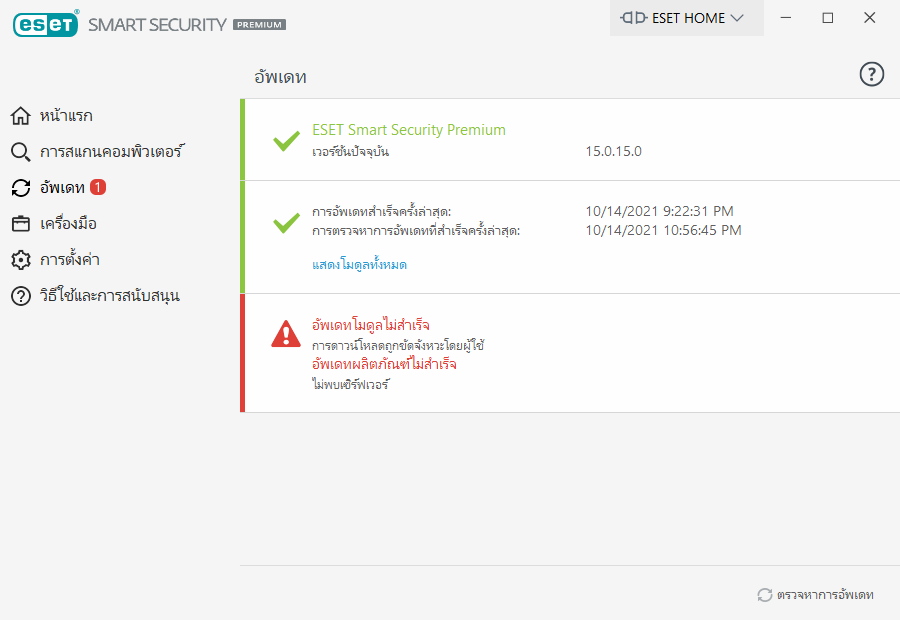Click the ESET logo

45,24
